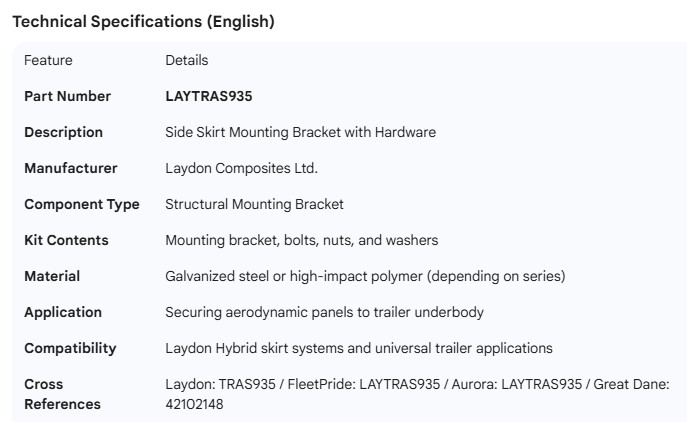
Task: Click the Technical Specifications (English) heading
Action: point(143,22)
